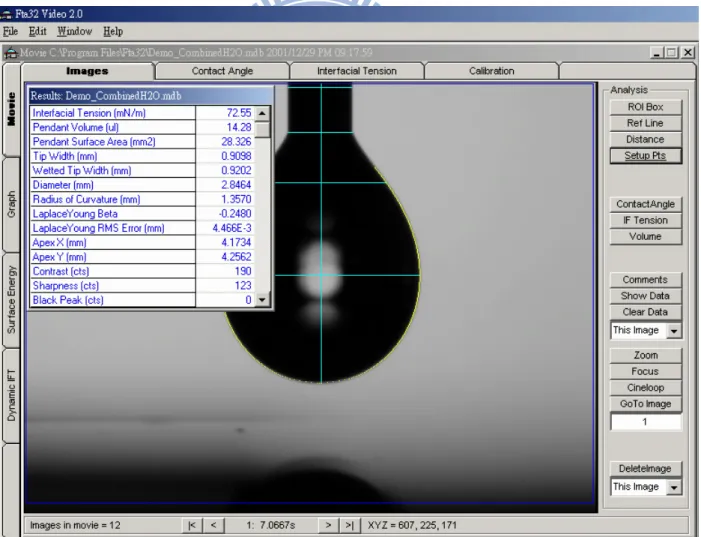Expand the Clear Data scope dropdown
701x537 pixels.
click(x=673, y=330)
